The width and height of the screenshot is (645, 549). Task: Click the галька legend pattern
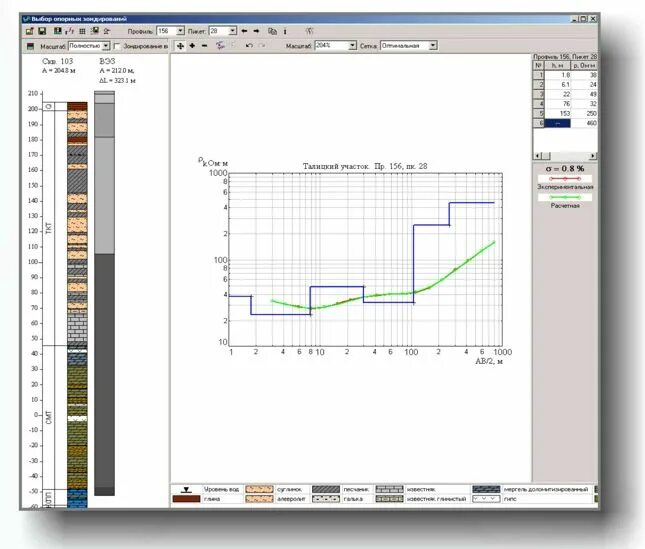[x=326, y=499]
